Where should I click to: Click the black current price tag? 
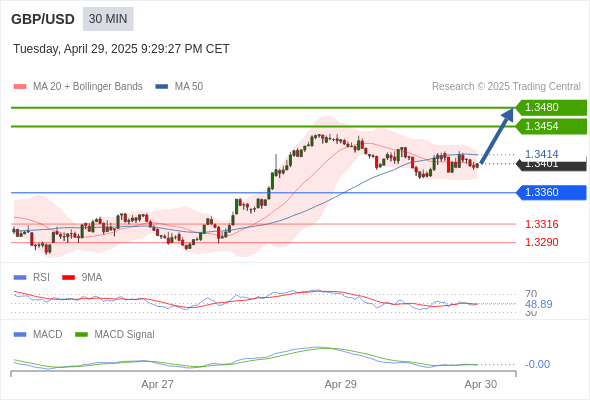click(x=551, y=165)
